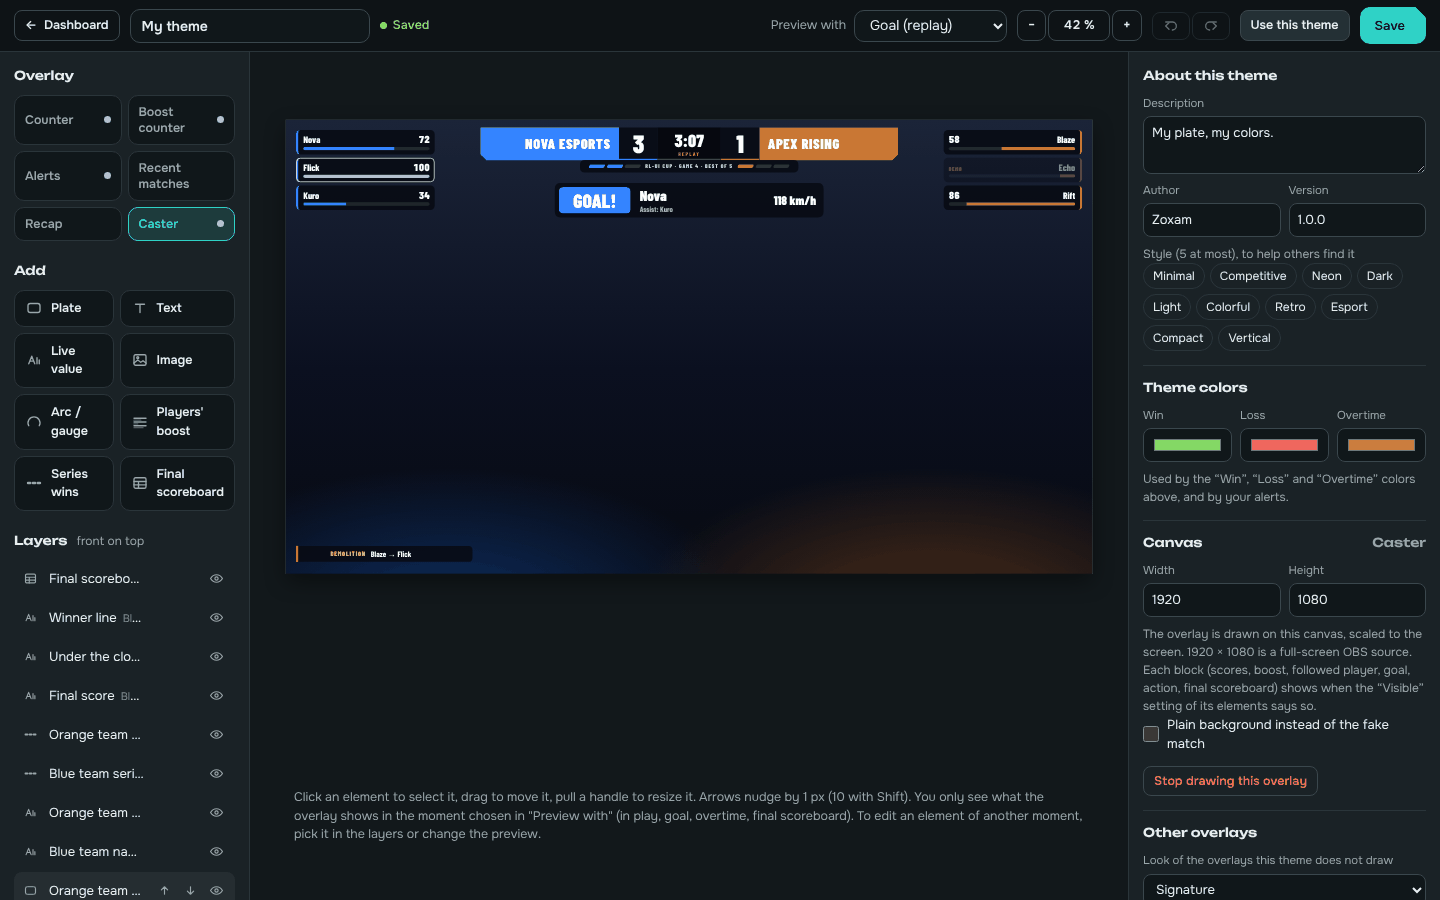This screenshot has width=1440, height=900.
Task: Click Stop drawing this overlay
Action: (x=1230, y=781)
